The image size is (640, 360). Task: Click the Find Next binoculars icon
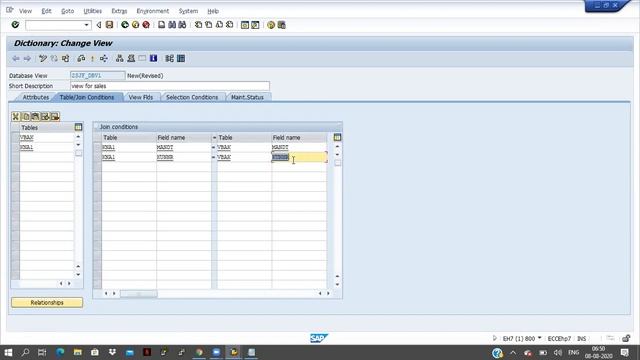click(182, 25)
